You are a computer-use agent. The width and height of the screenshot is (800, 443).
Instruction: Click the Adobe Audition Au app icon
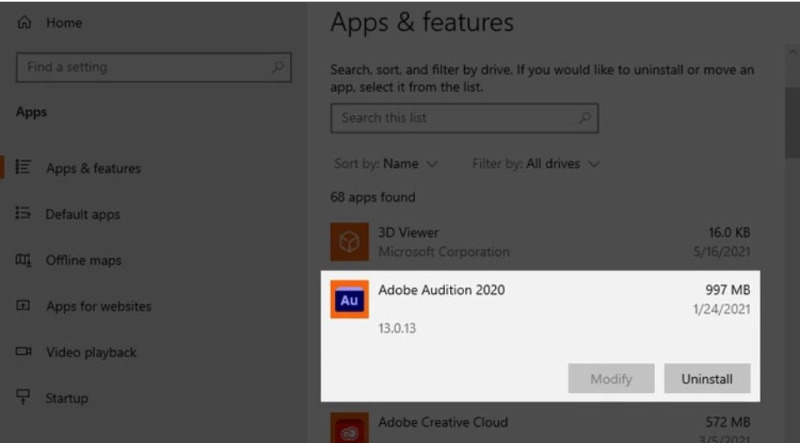(x=350, y=300)
